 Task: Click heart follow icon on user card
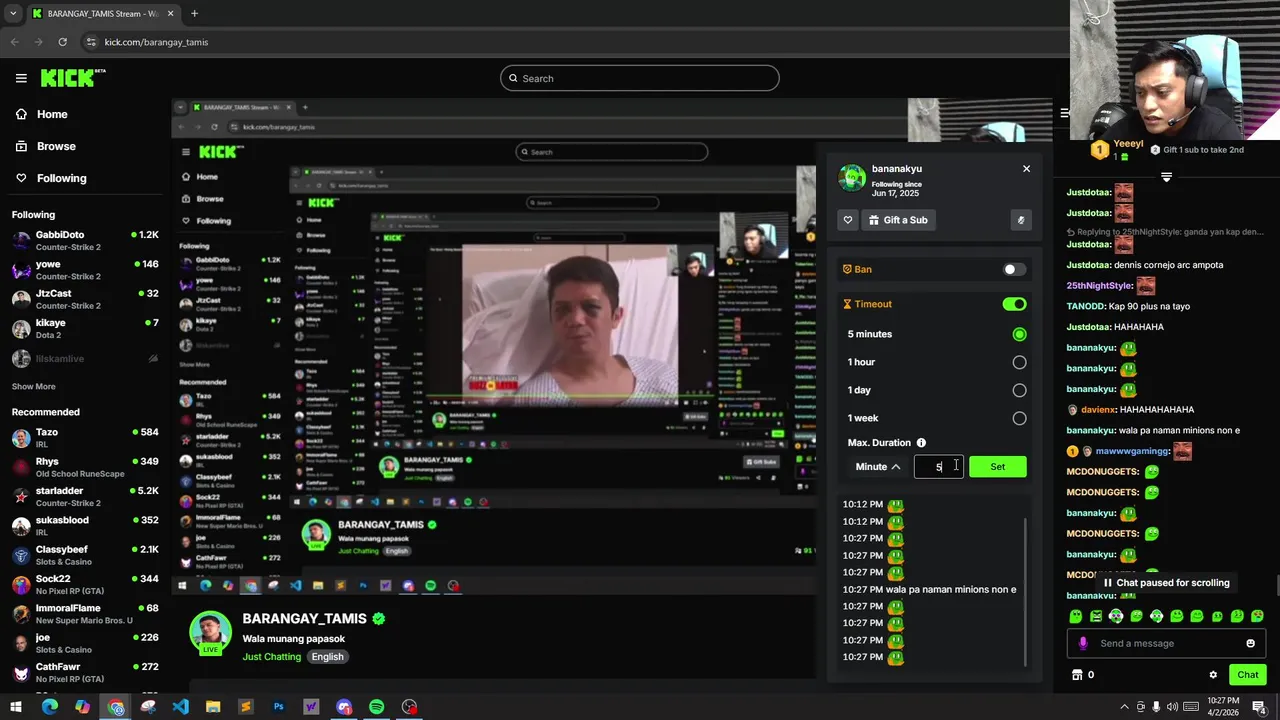point(848,220)
